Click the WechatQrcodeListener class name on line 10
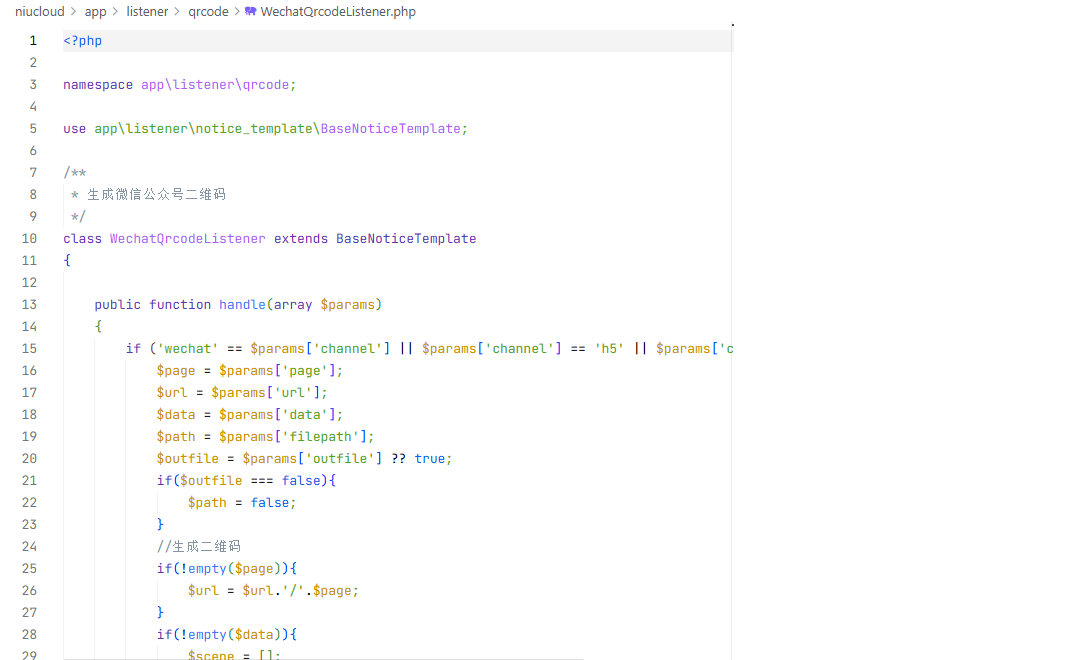 click(x=187, y=239)
